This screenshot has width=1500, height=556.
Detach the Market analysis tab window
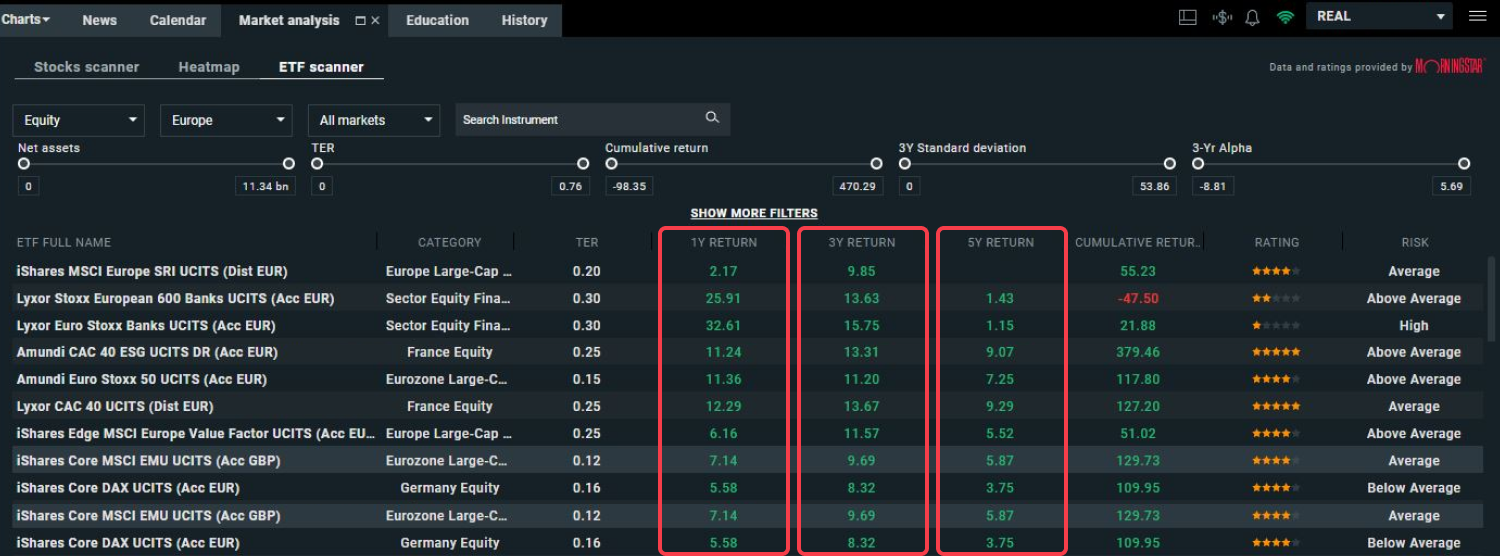tap(360, 20)
